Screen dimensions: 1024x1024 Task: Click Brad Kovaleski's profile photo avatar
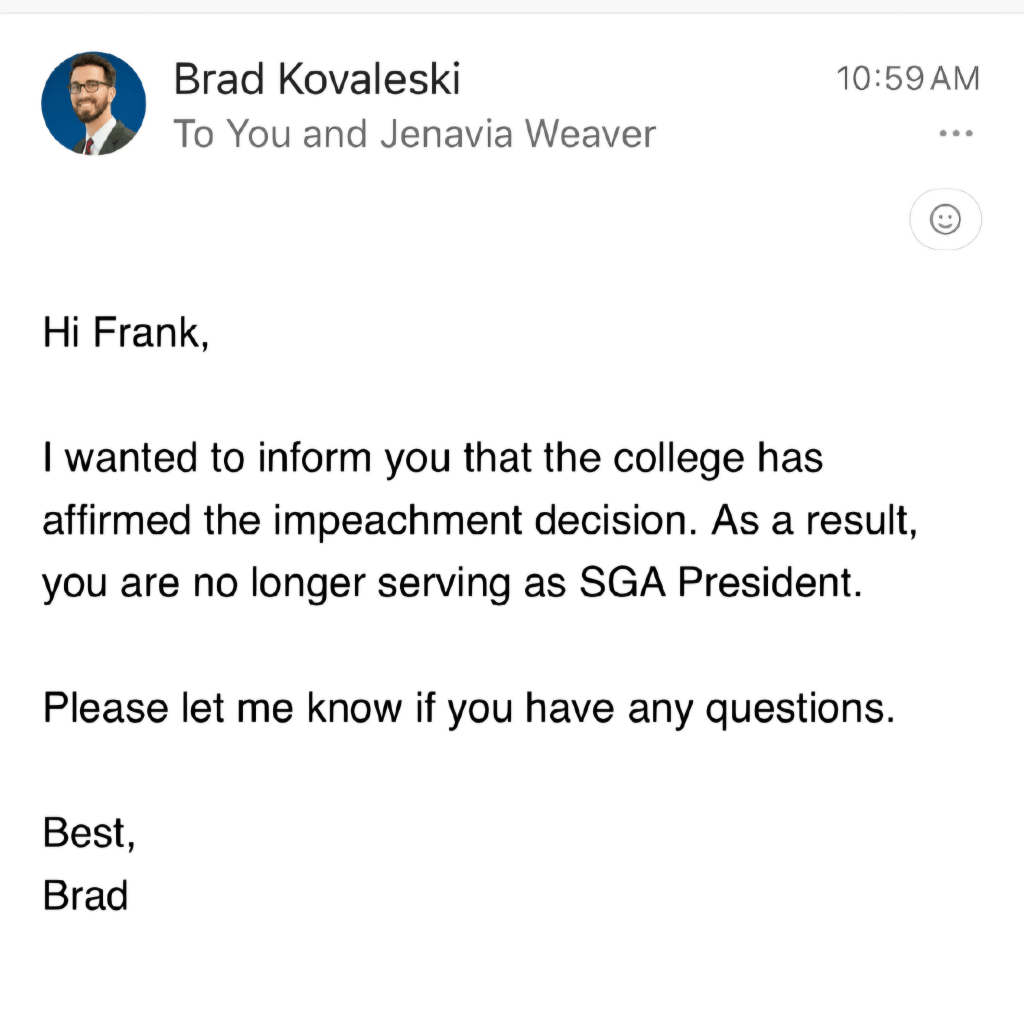pos(94,103)
